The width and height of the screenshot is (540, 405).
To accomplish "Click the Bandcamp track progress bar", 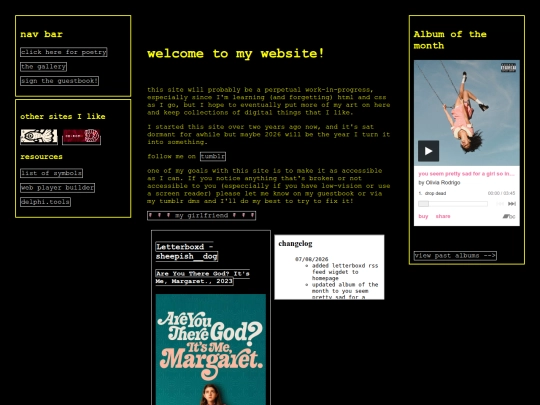I will point(453,204).
